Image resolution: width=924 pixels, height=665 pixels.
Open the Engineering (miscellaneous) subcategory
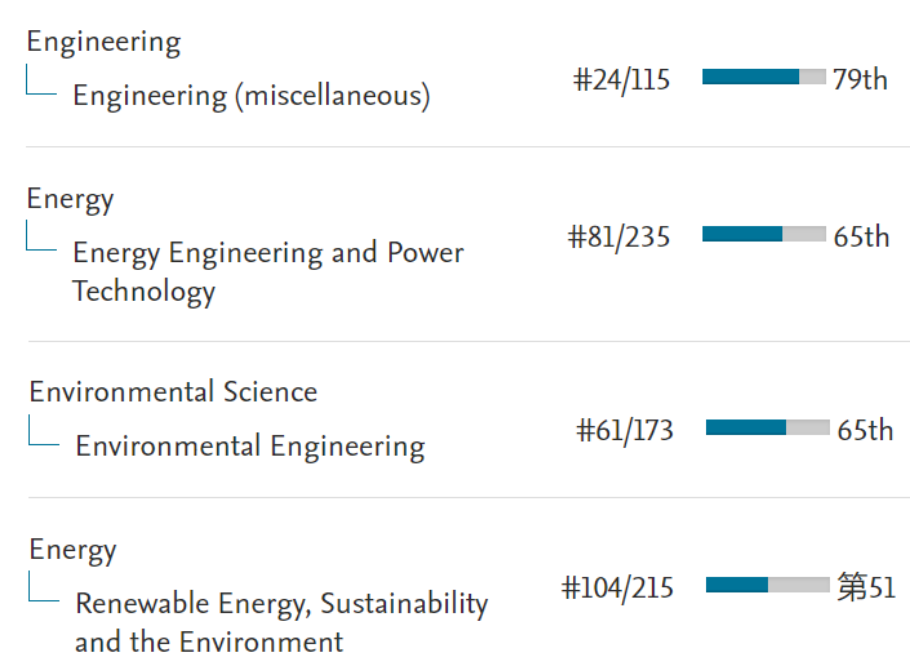pos(251,96)
